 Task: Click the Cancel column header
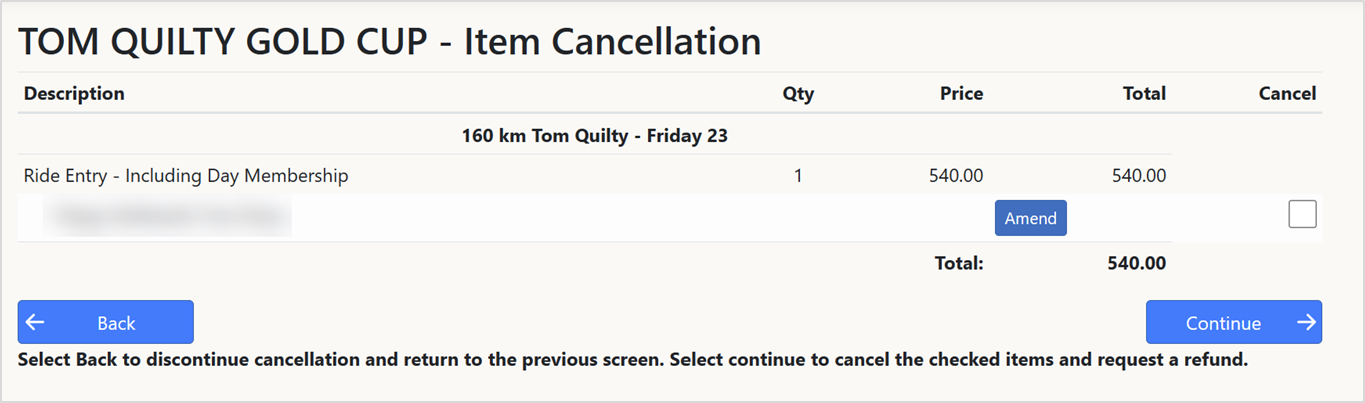pos(1287,93)
